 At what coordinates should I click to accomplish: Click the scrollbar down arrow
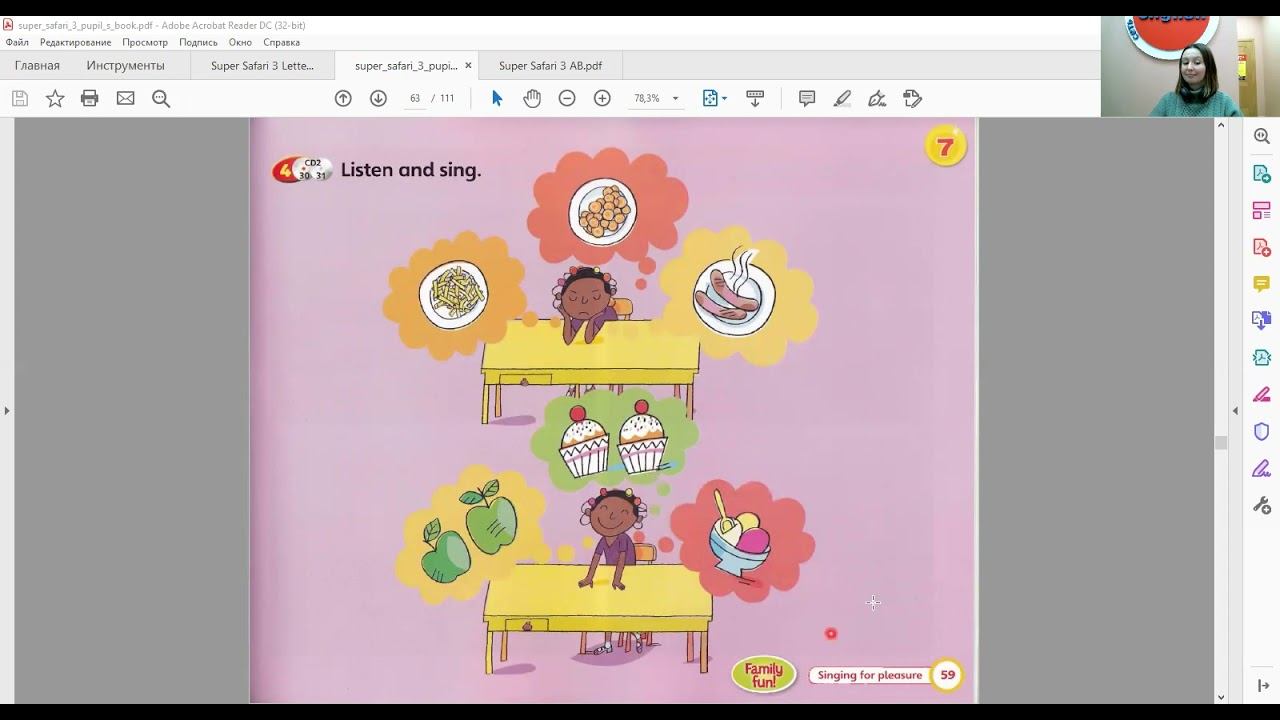click(x=1221, y=697)
